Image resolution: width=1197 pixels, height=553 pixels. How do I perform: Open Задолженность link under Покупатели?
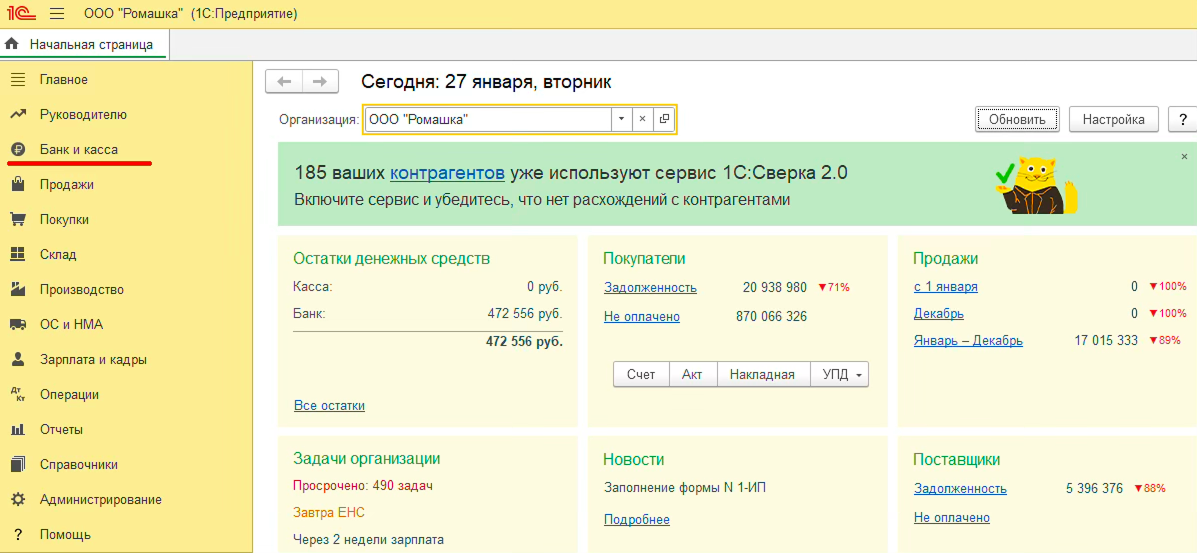click(650, 288)
